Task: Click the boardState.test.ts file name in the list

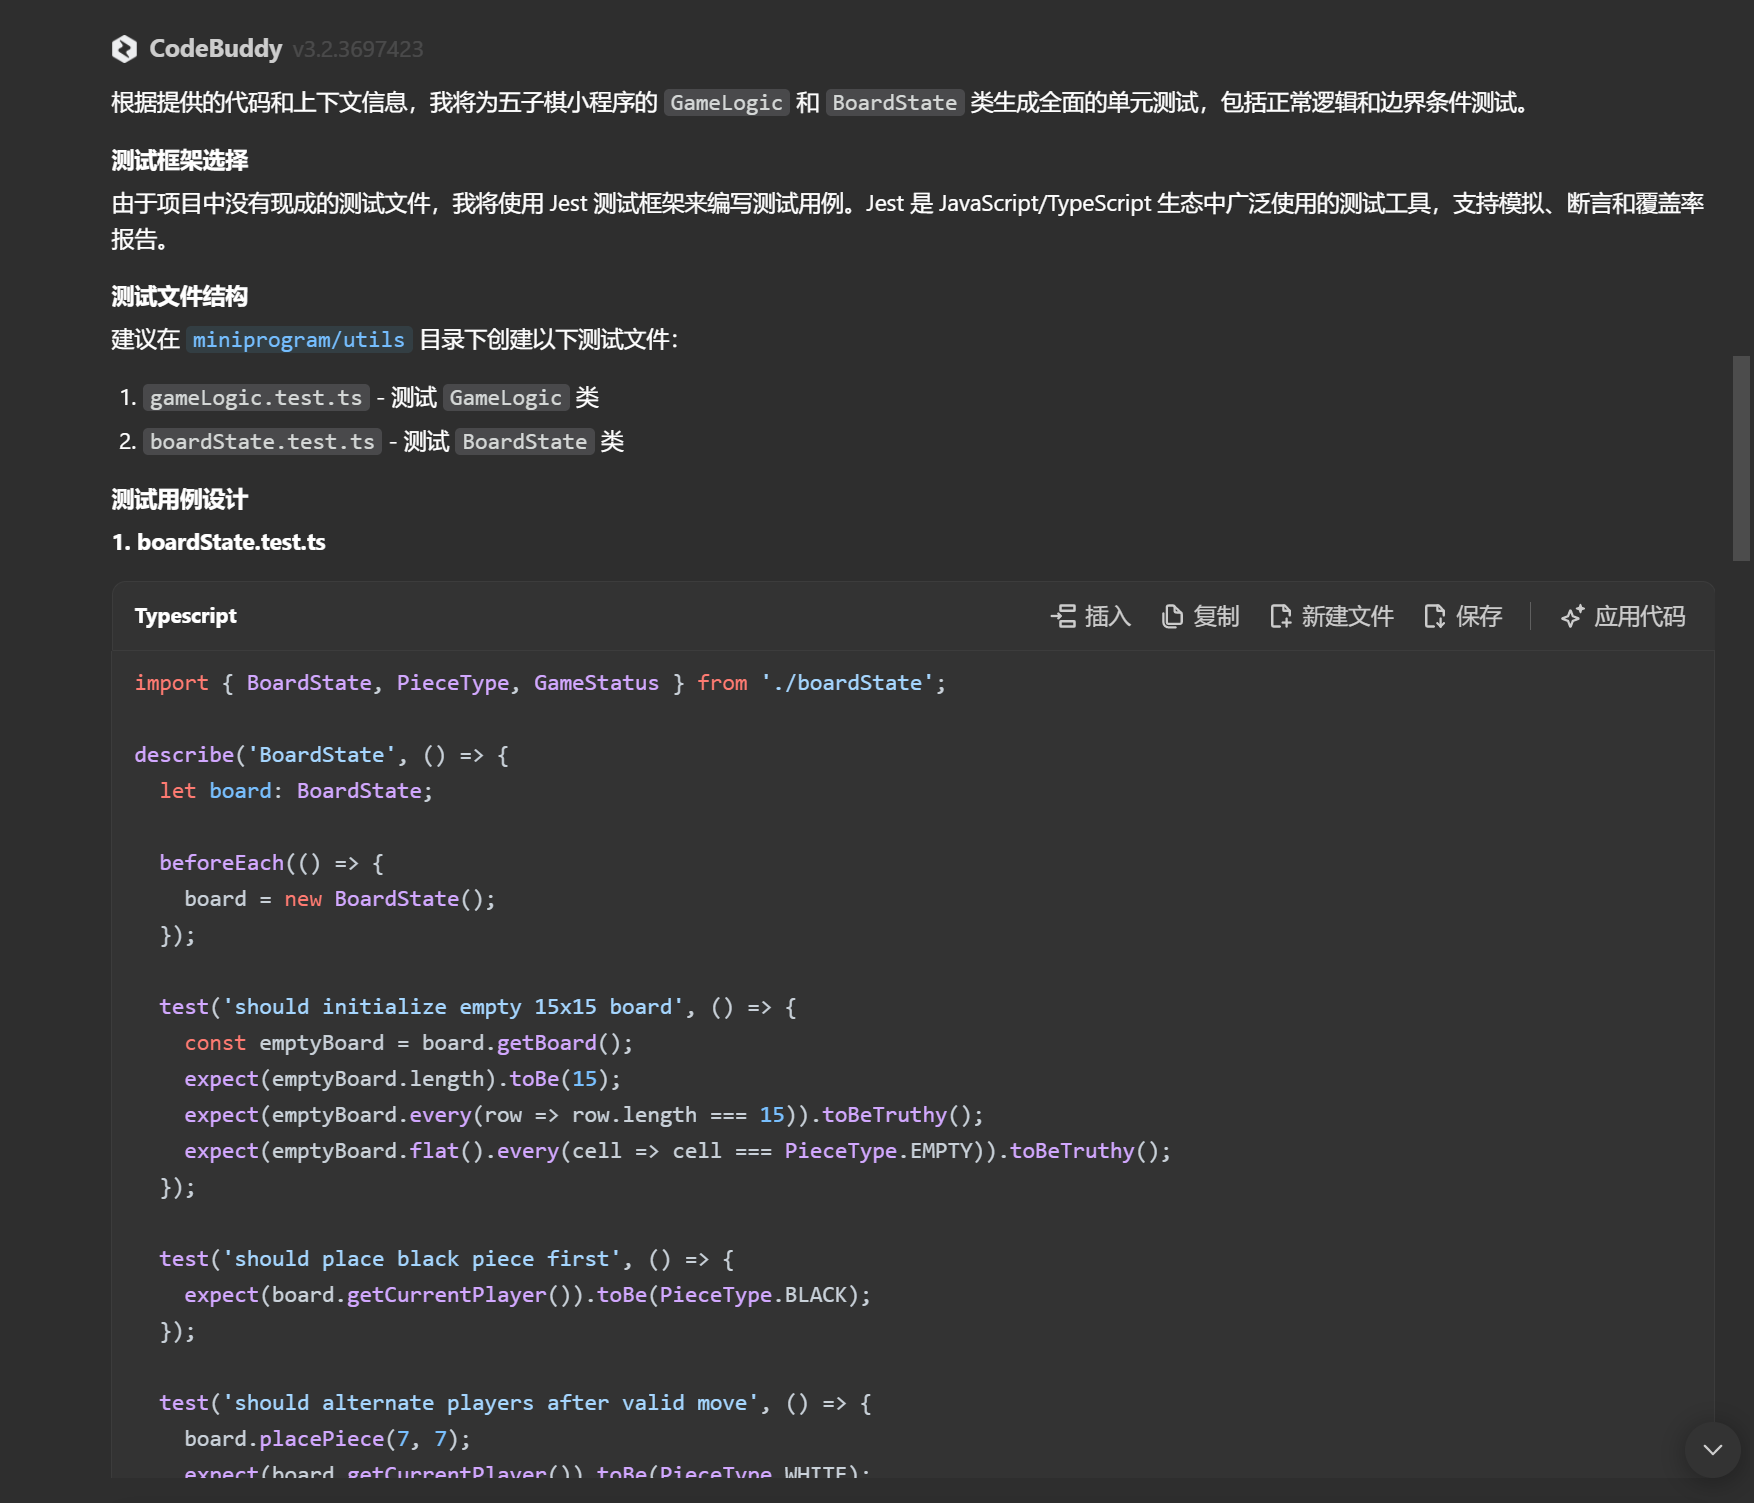Action: [262, 442]
